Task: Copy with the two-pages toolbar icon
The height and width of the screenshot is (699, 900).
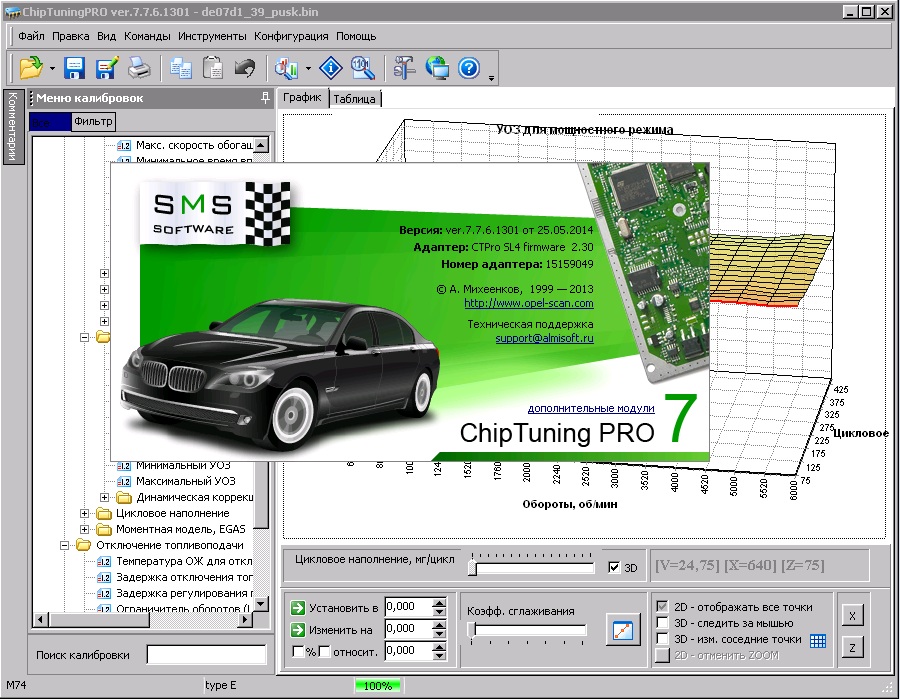Action: click(x=181, y=68)
